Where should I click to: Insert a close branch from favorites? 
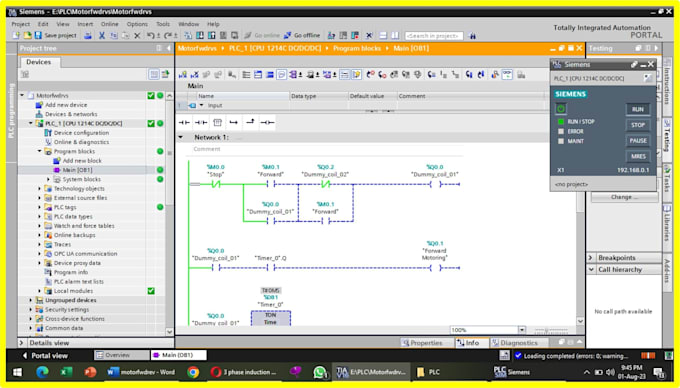pyautogui.click(x=250, y=123)
